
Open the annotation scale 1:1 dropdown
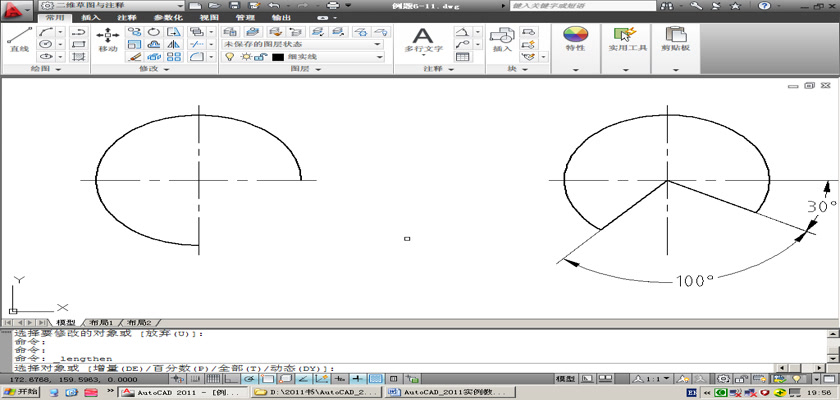652,379
